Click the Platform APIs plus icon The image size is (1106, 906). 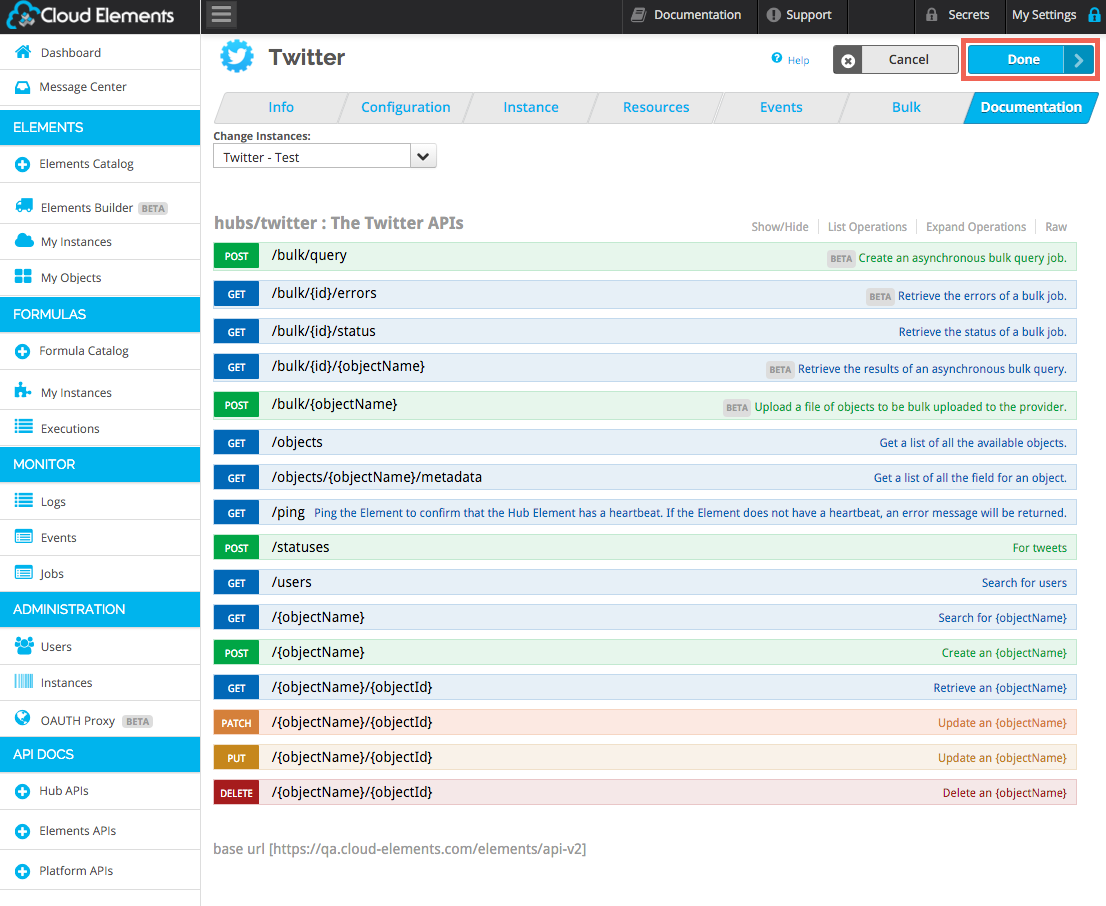(x=23, y=871)
